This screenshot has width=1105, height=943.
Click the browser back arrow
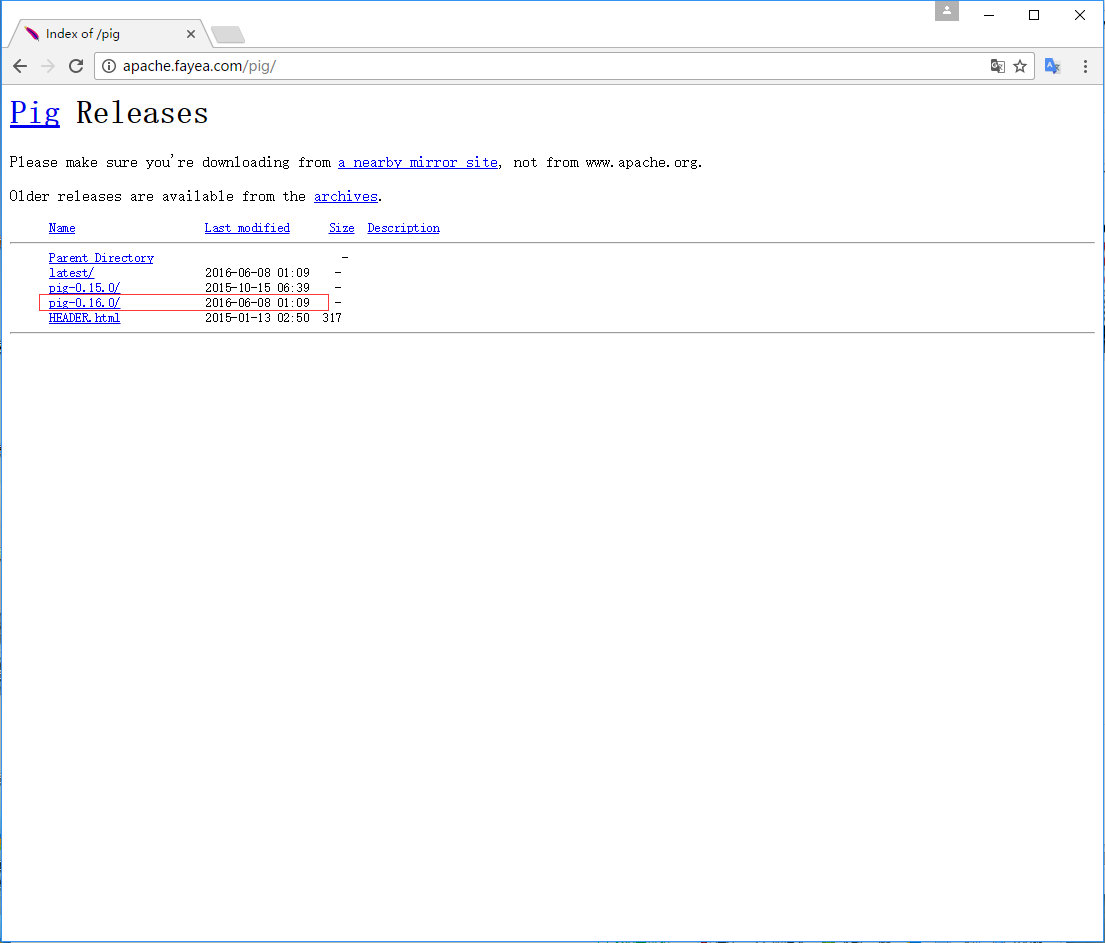pos(20,66)
